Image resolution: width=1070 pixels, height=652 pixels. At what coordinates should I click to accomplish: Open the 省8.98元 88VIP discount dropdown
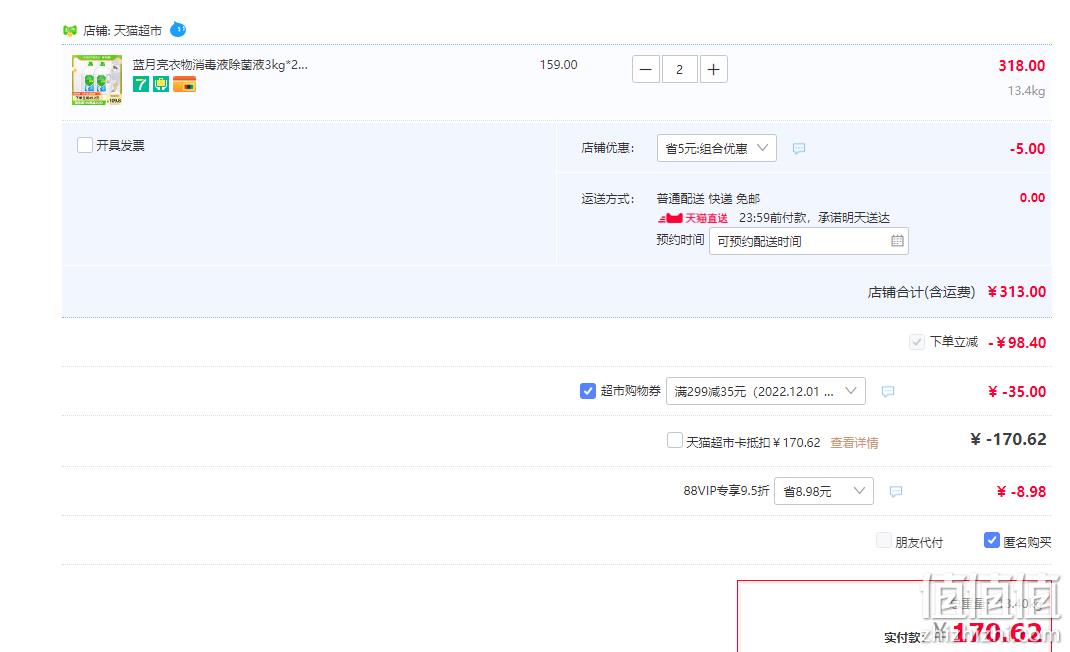click(x=824, y=491)
